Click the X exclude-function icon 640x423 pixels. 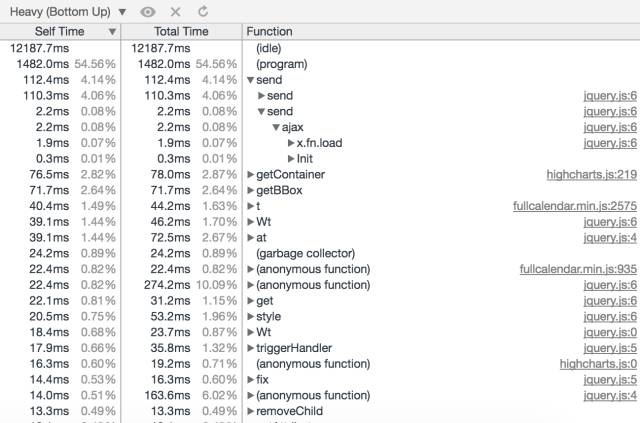click(x=176, y=12)
